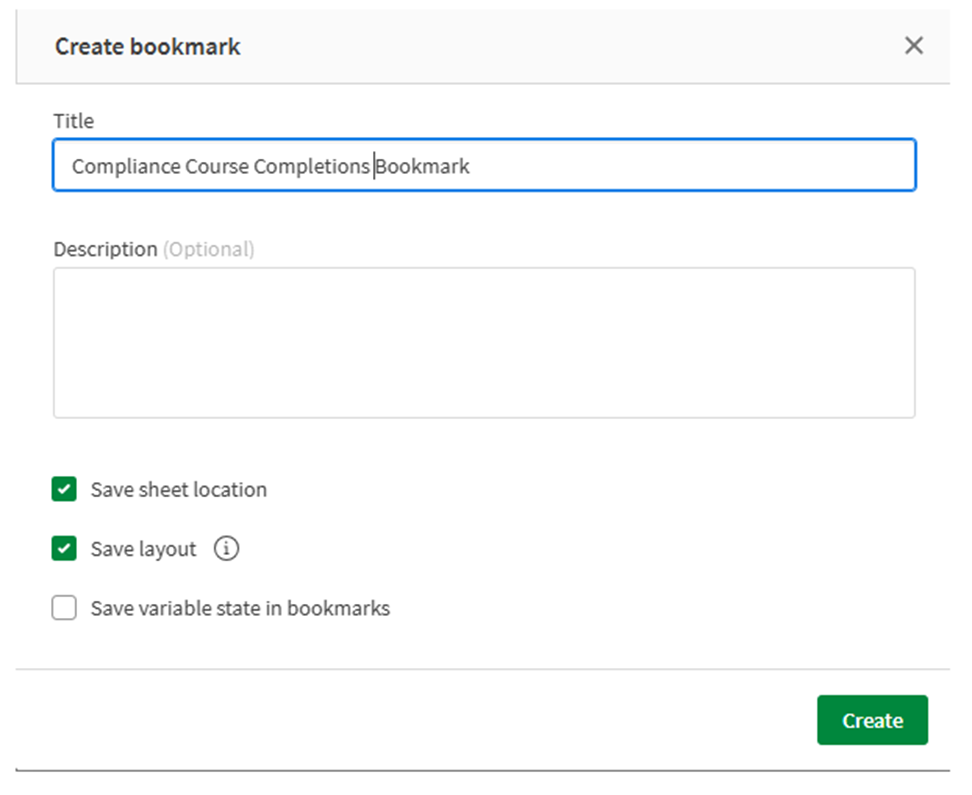
Task: Click the "(Optional)" hint beside Description
Action: [209, 249]
